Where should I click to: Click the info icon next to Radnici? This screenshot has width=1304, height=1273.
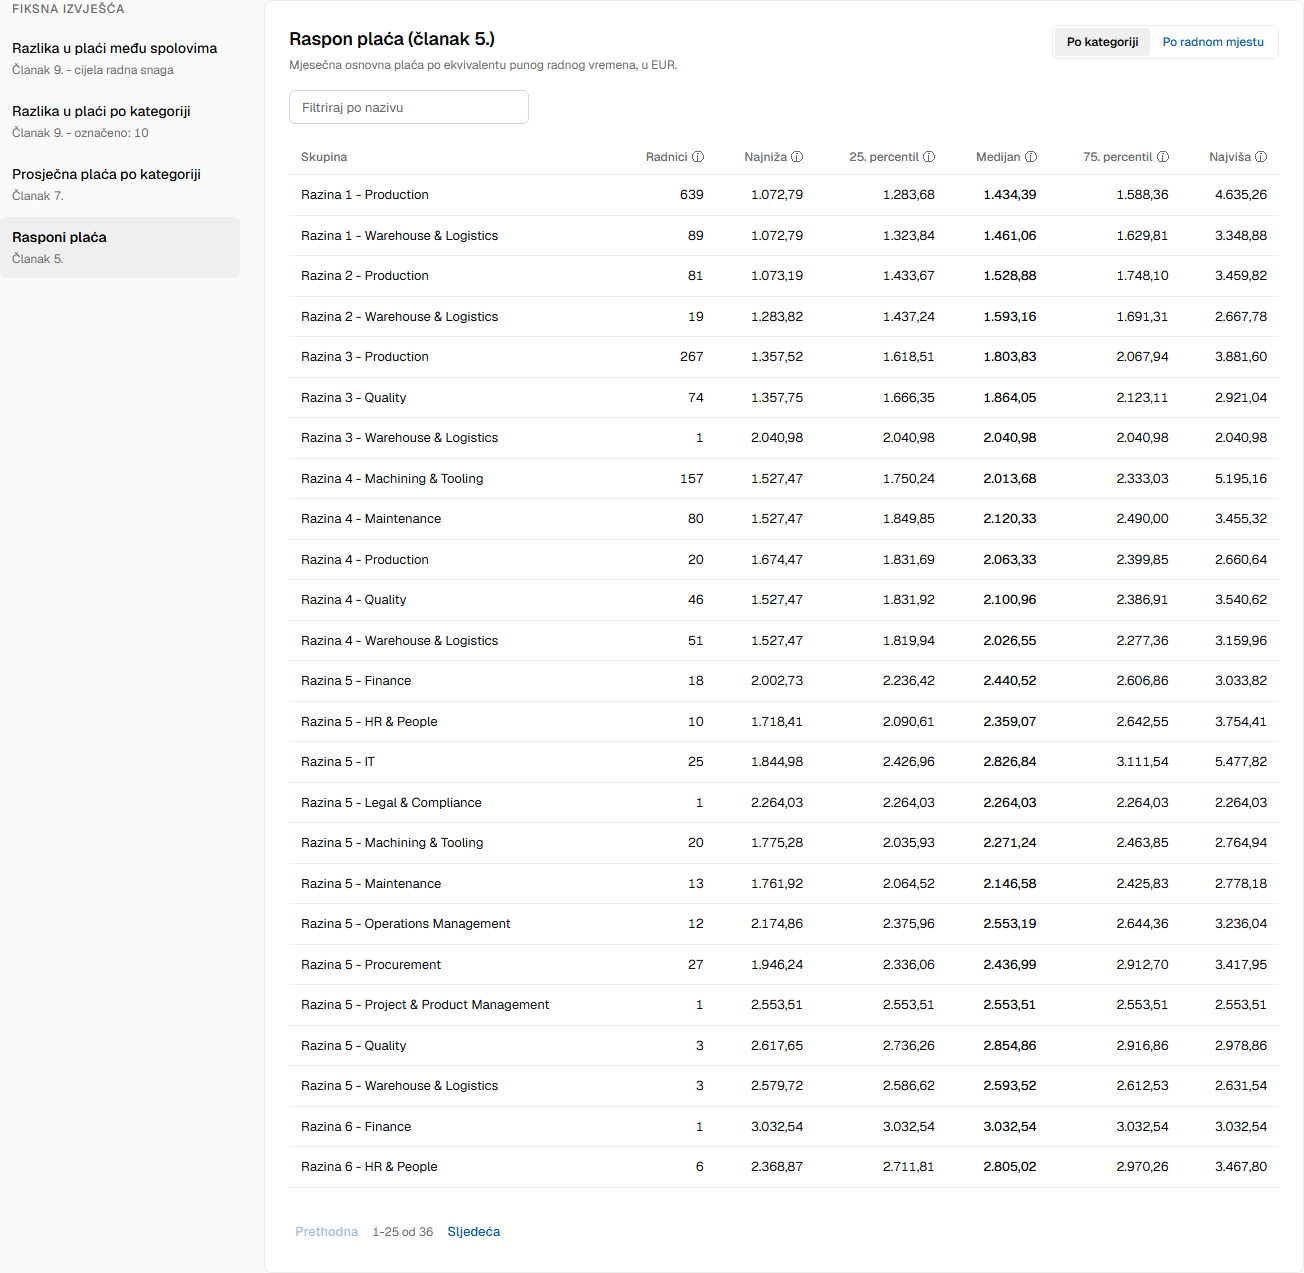pyautogui.click(x=698, y=157)
